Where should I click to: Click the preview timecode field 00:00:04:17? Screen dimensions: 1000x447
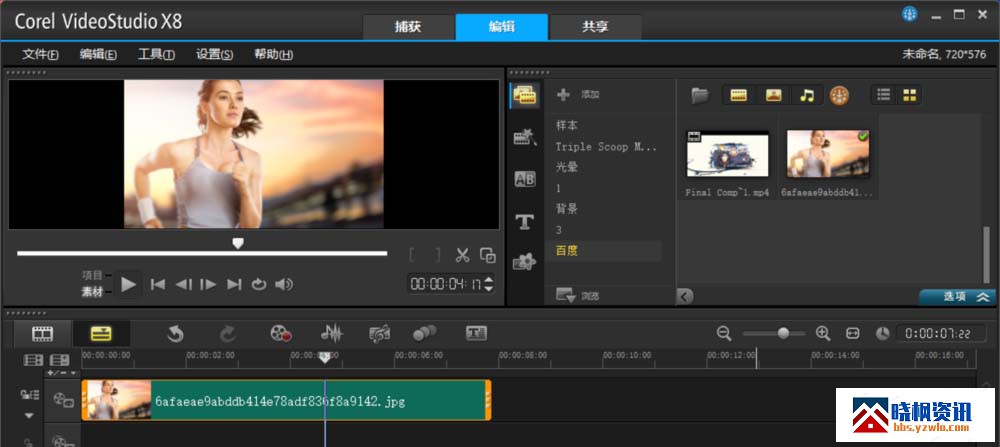click(446, 284)
